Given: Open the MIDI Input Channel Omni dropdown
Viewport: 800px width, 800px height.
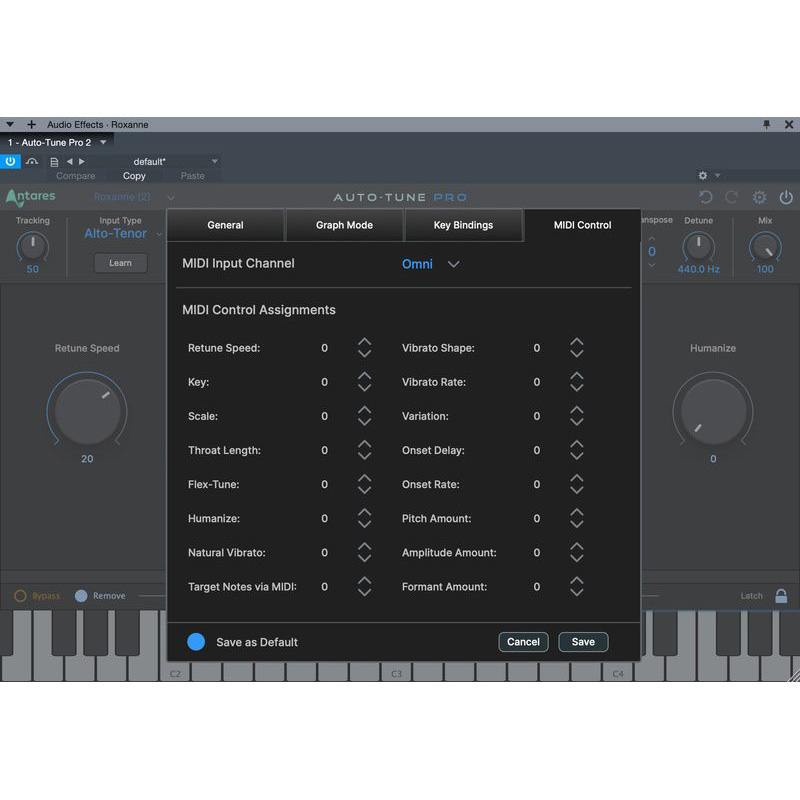Looking at the screenshot, I should (x=431, y=264).
